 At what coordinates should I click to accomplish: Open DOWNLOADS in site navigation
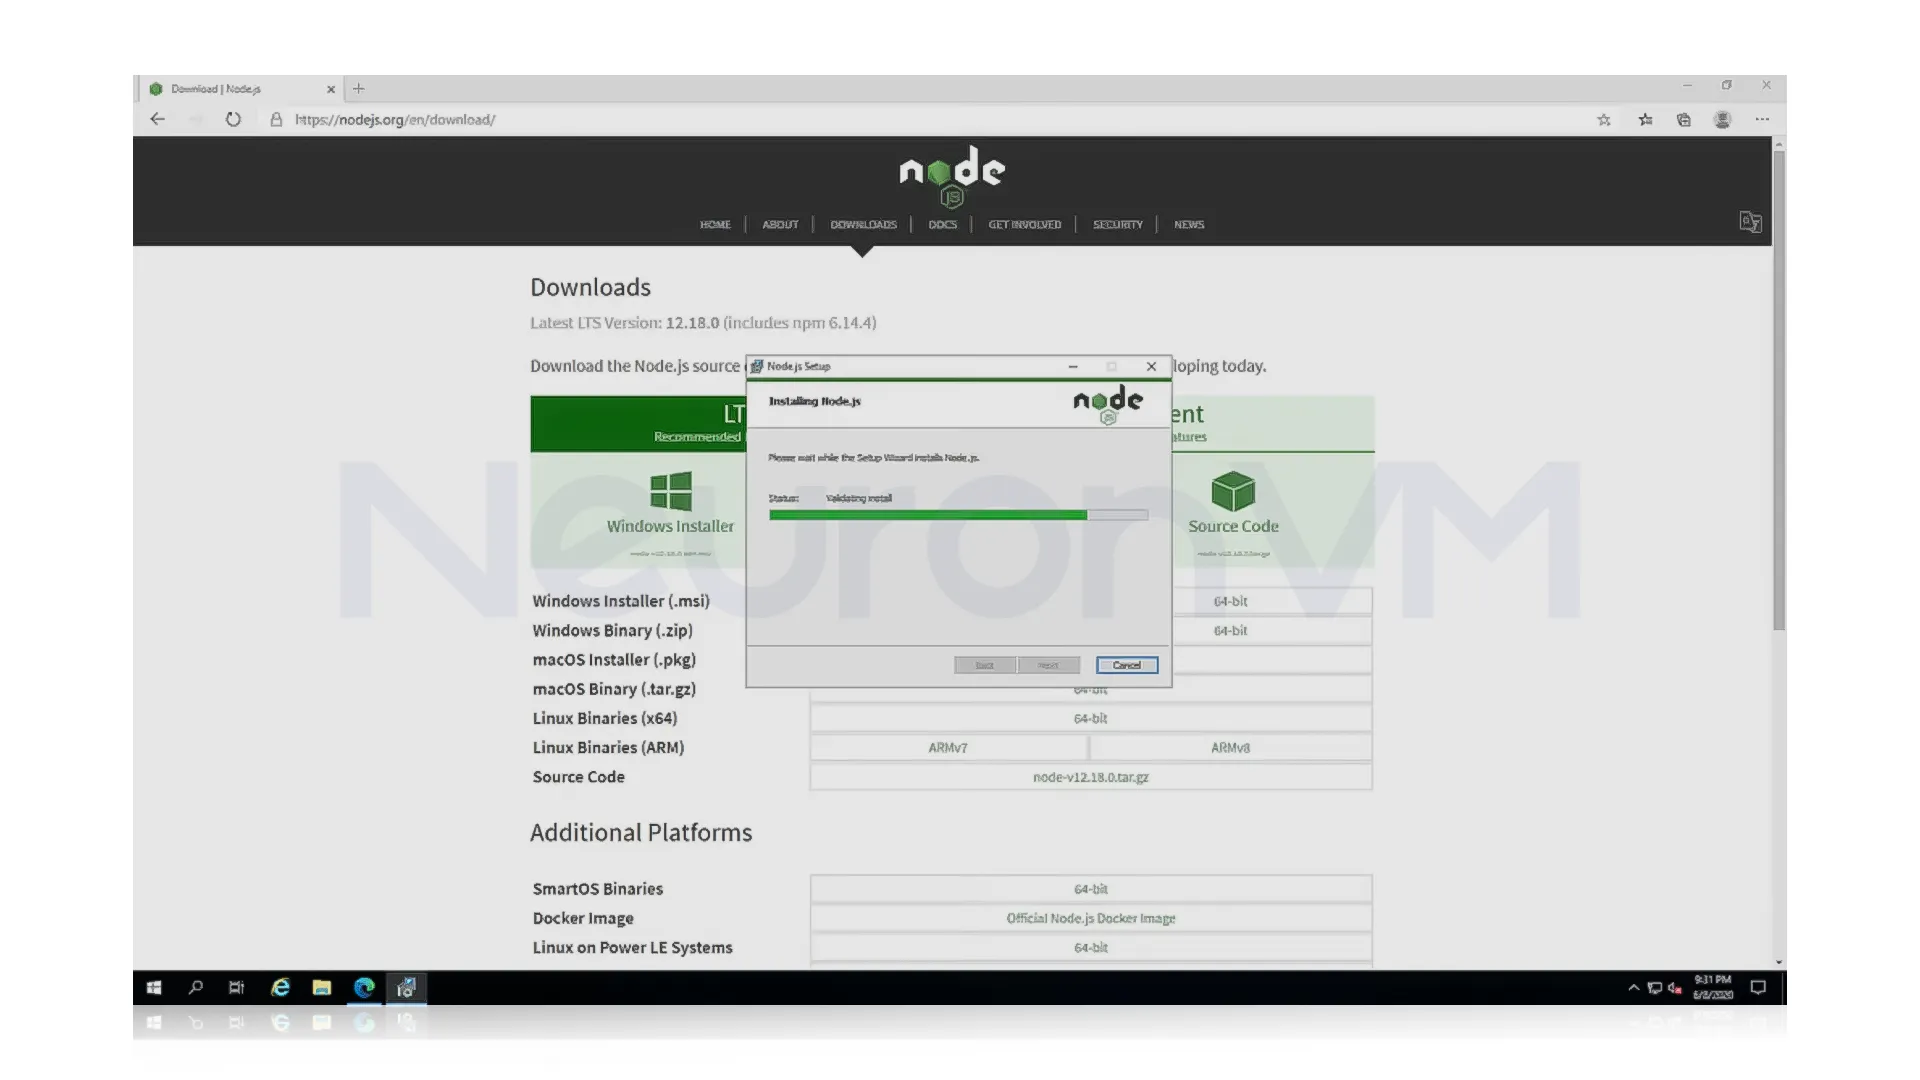coord(863,225)
